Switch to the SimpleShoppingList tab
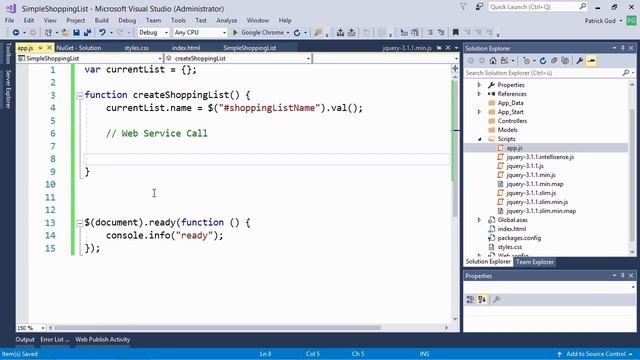The height and width of the screenshot is (360, 640). coord(249,48)
